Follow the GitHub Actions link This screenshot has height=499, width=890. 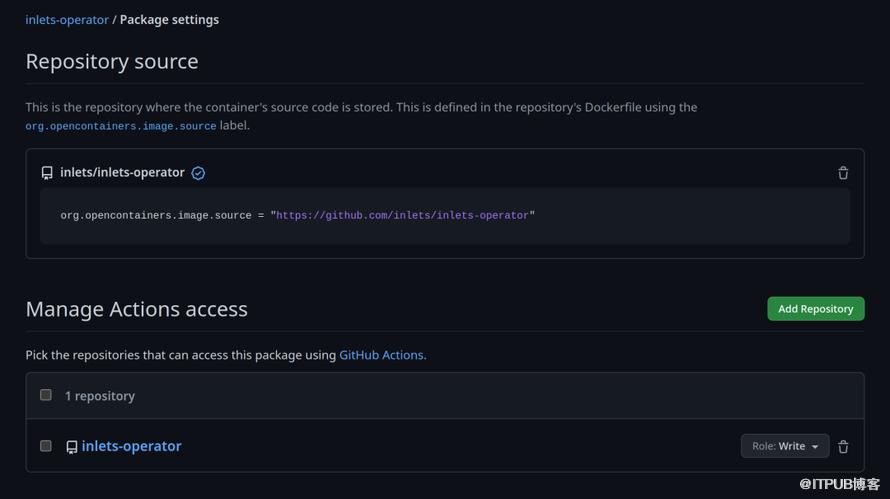(x=383, y=355)
